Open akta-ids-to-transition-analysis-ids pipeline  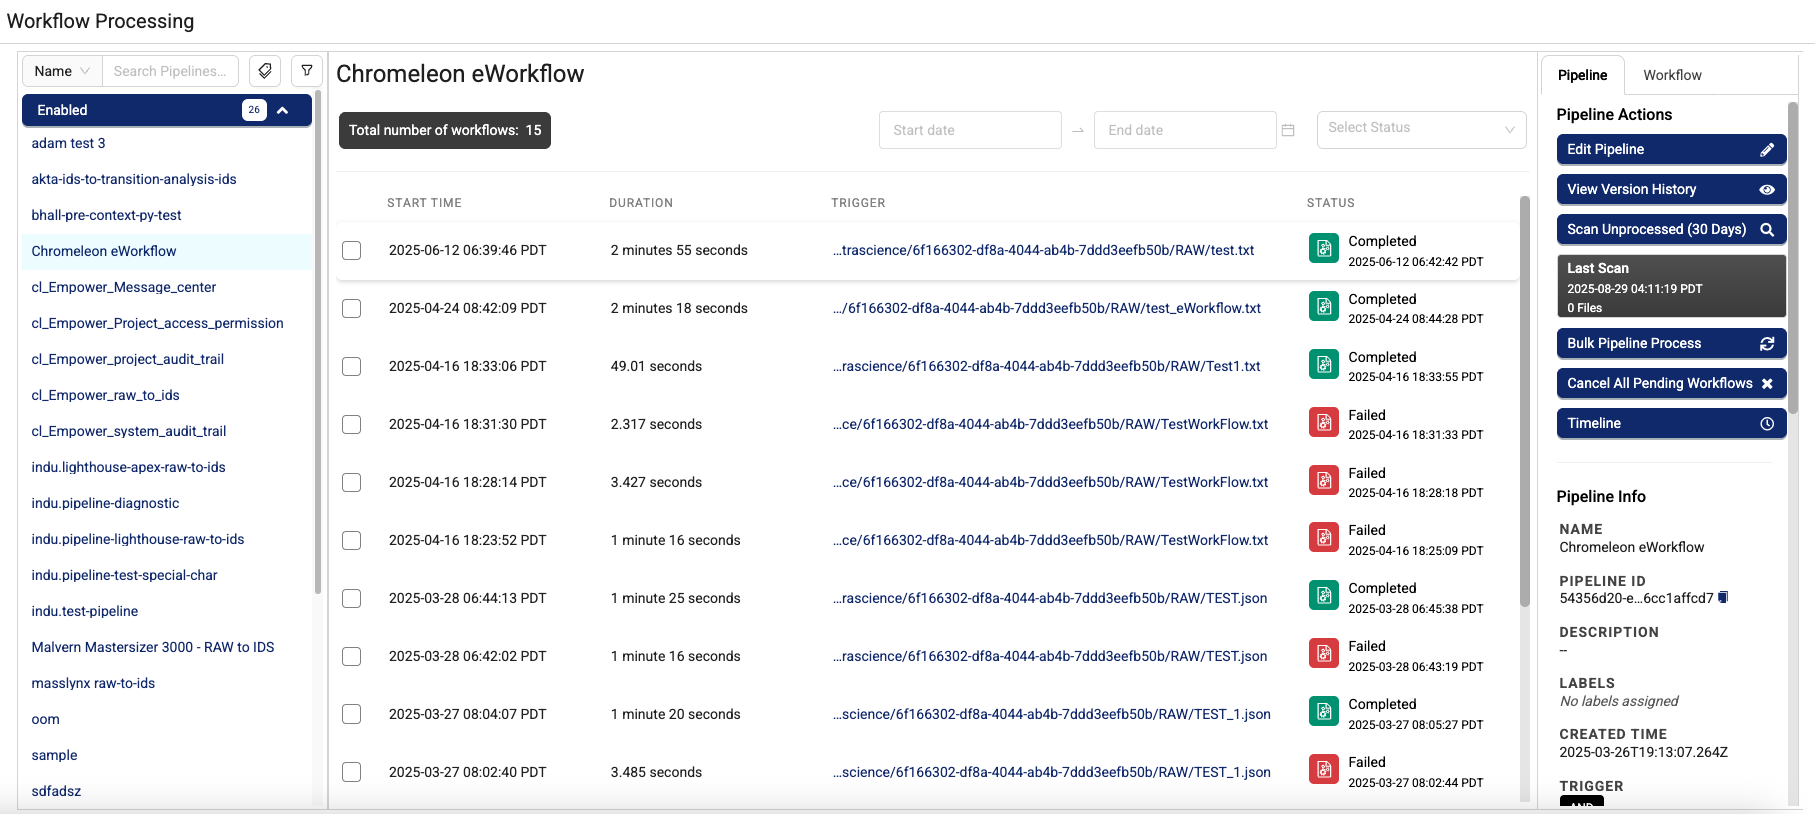tap(134, 179)
